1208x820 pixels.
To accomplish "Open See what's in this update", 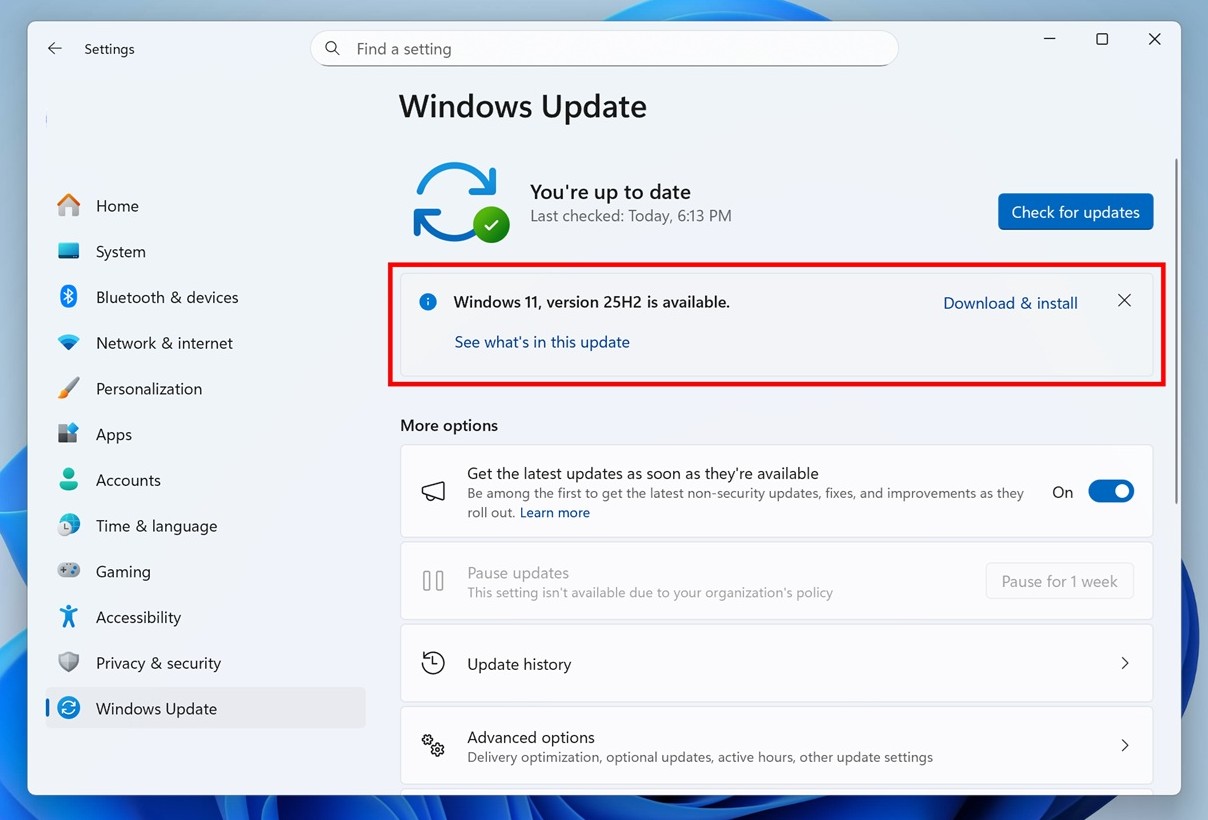I will point(542,341).
